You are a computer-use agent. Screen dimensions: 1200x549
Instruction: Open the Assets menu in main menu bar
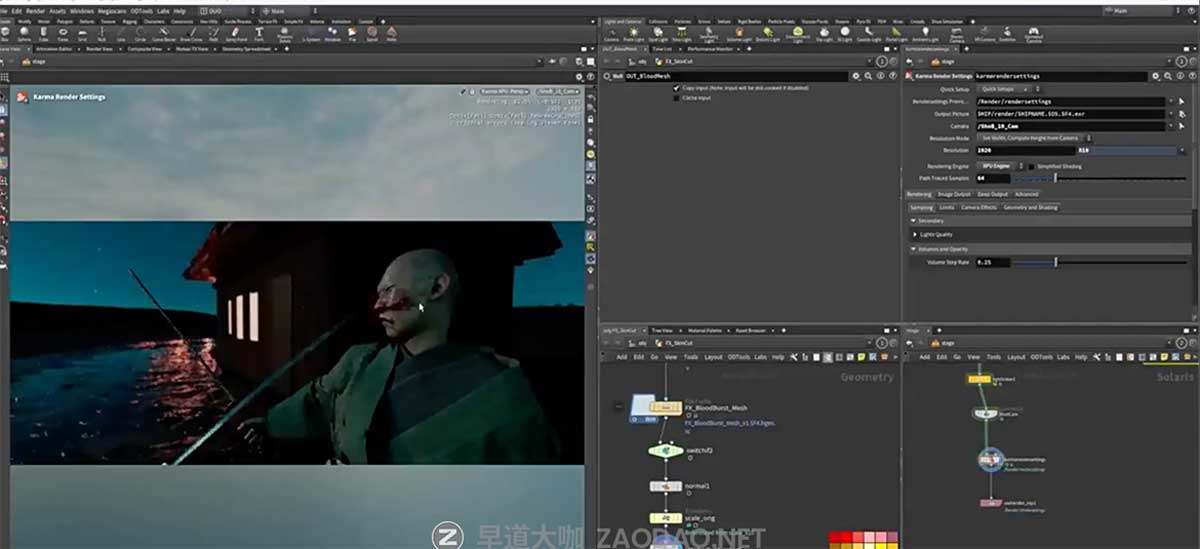[x=57, y=11]
